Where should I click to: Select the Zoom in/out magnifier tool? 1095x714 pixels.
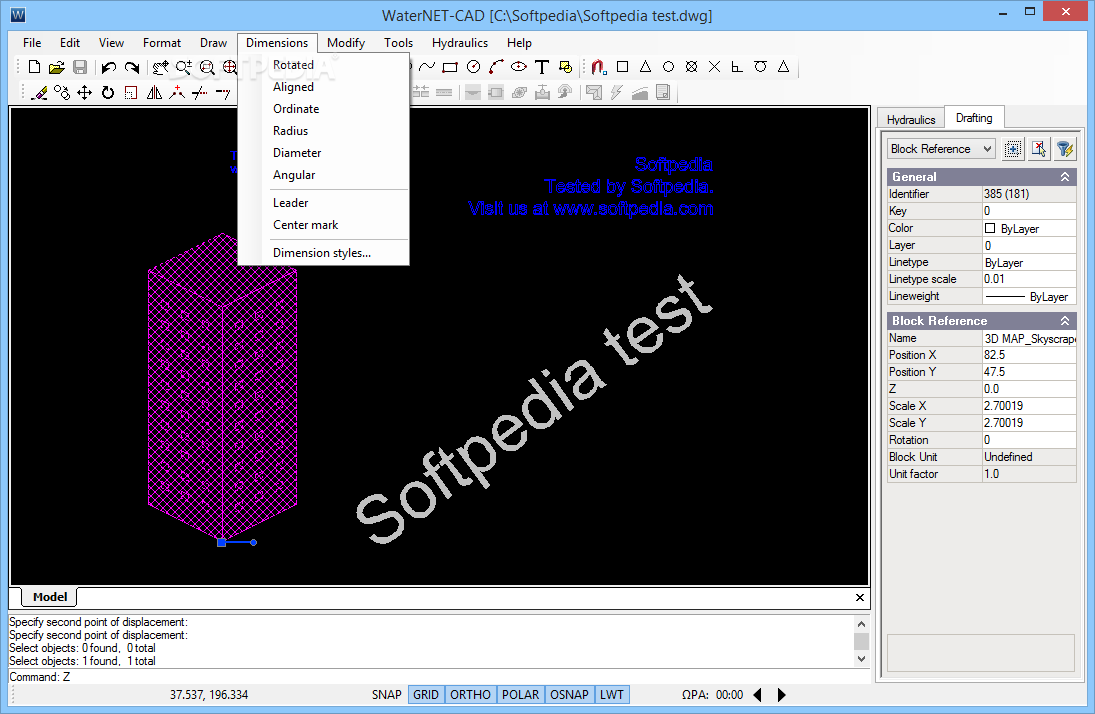point(184,67)
